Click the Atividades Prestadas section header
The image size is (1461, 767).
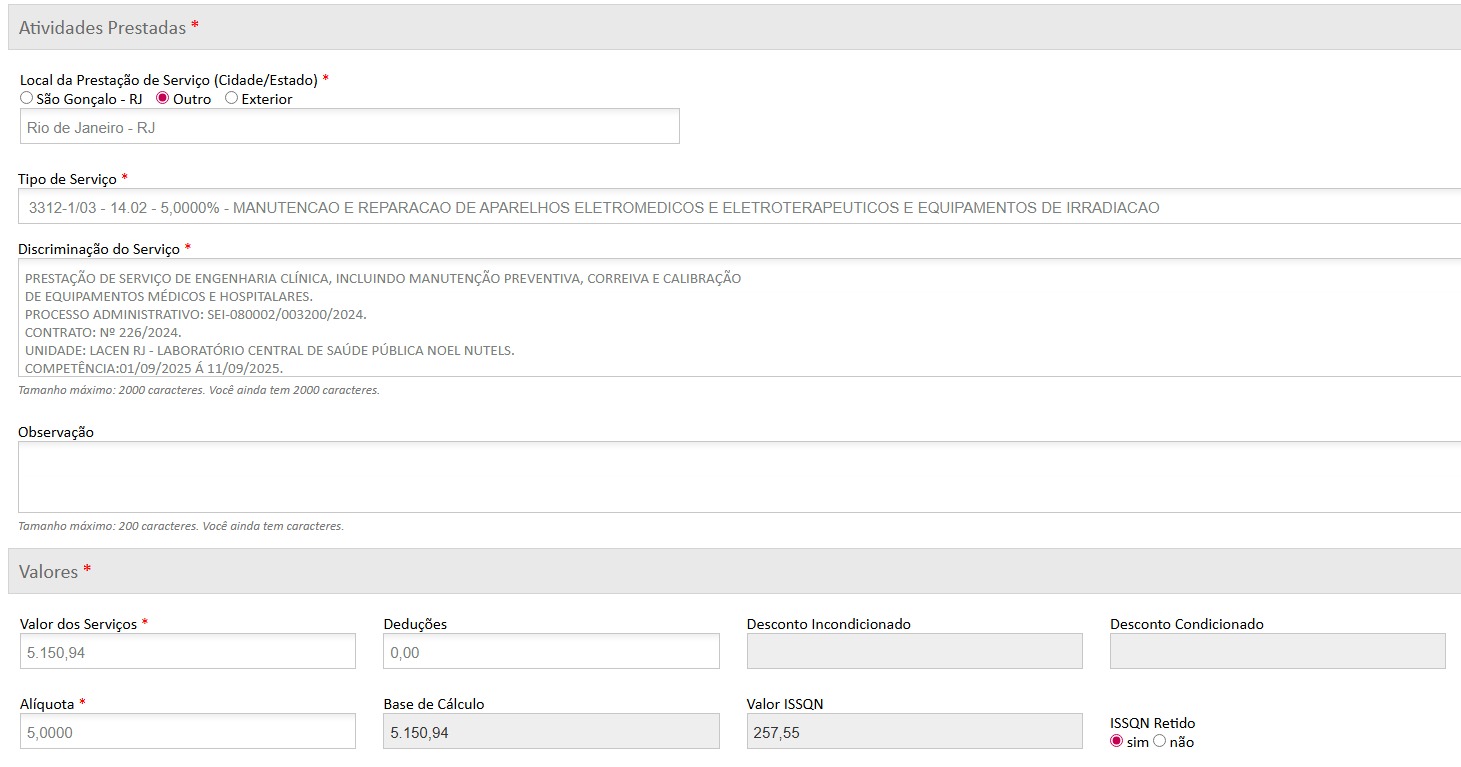[x=102, y=28]
